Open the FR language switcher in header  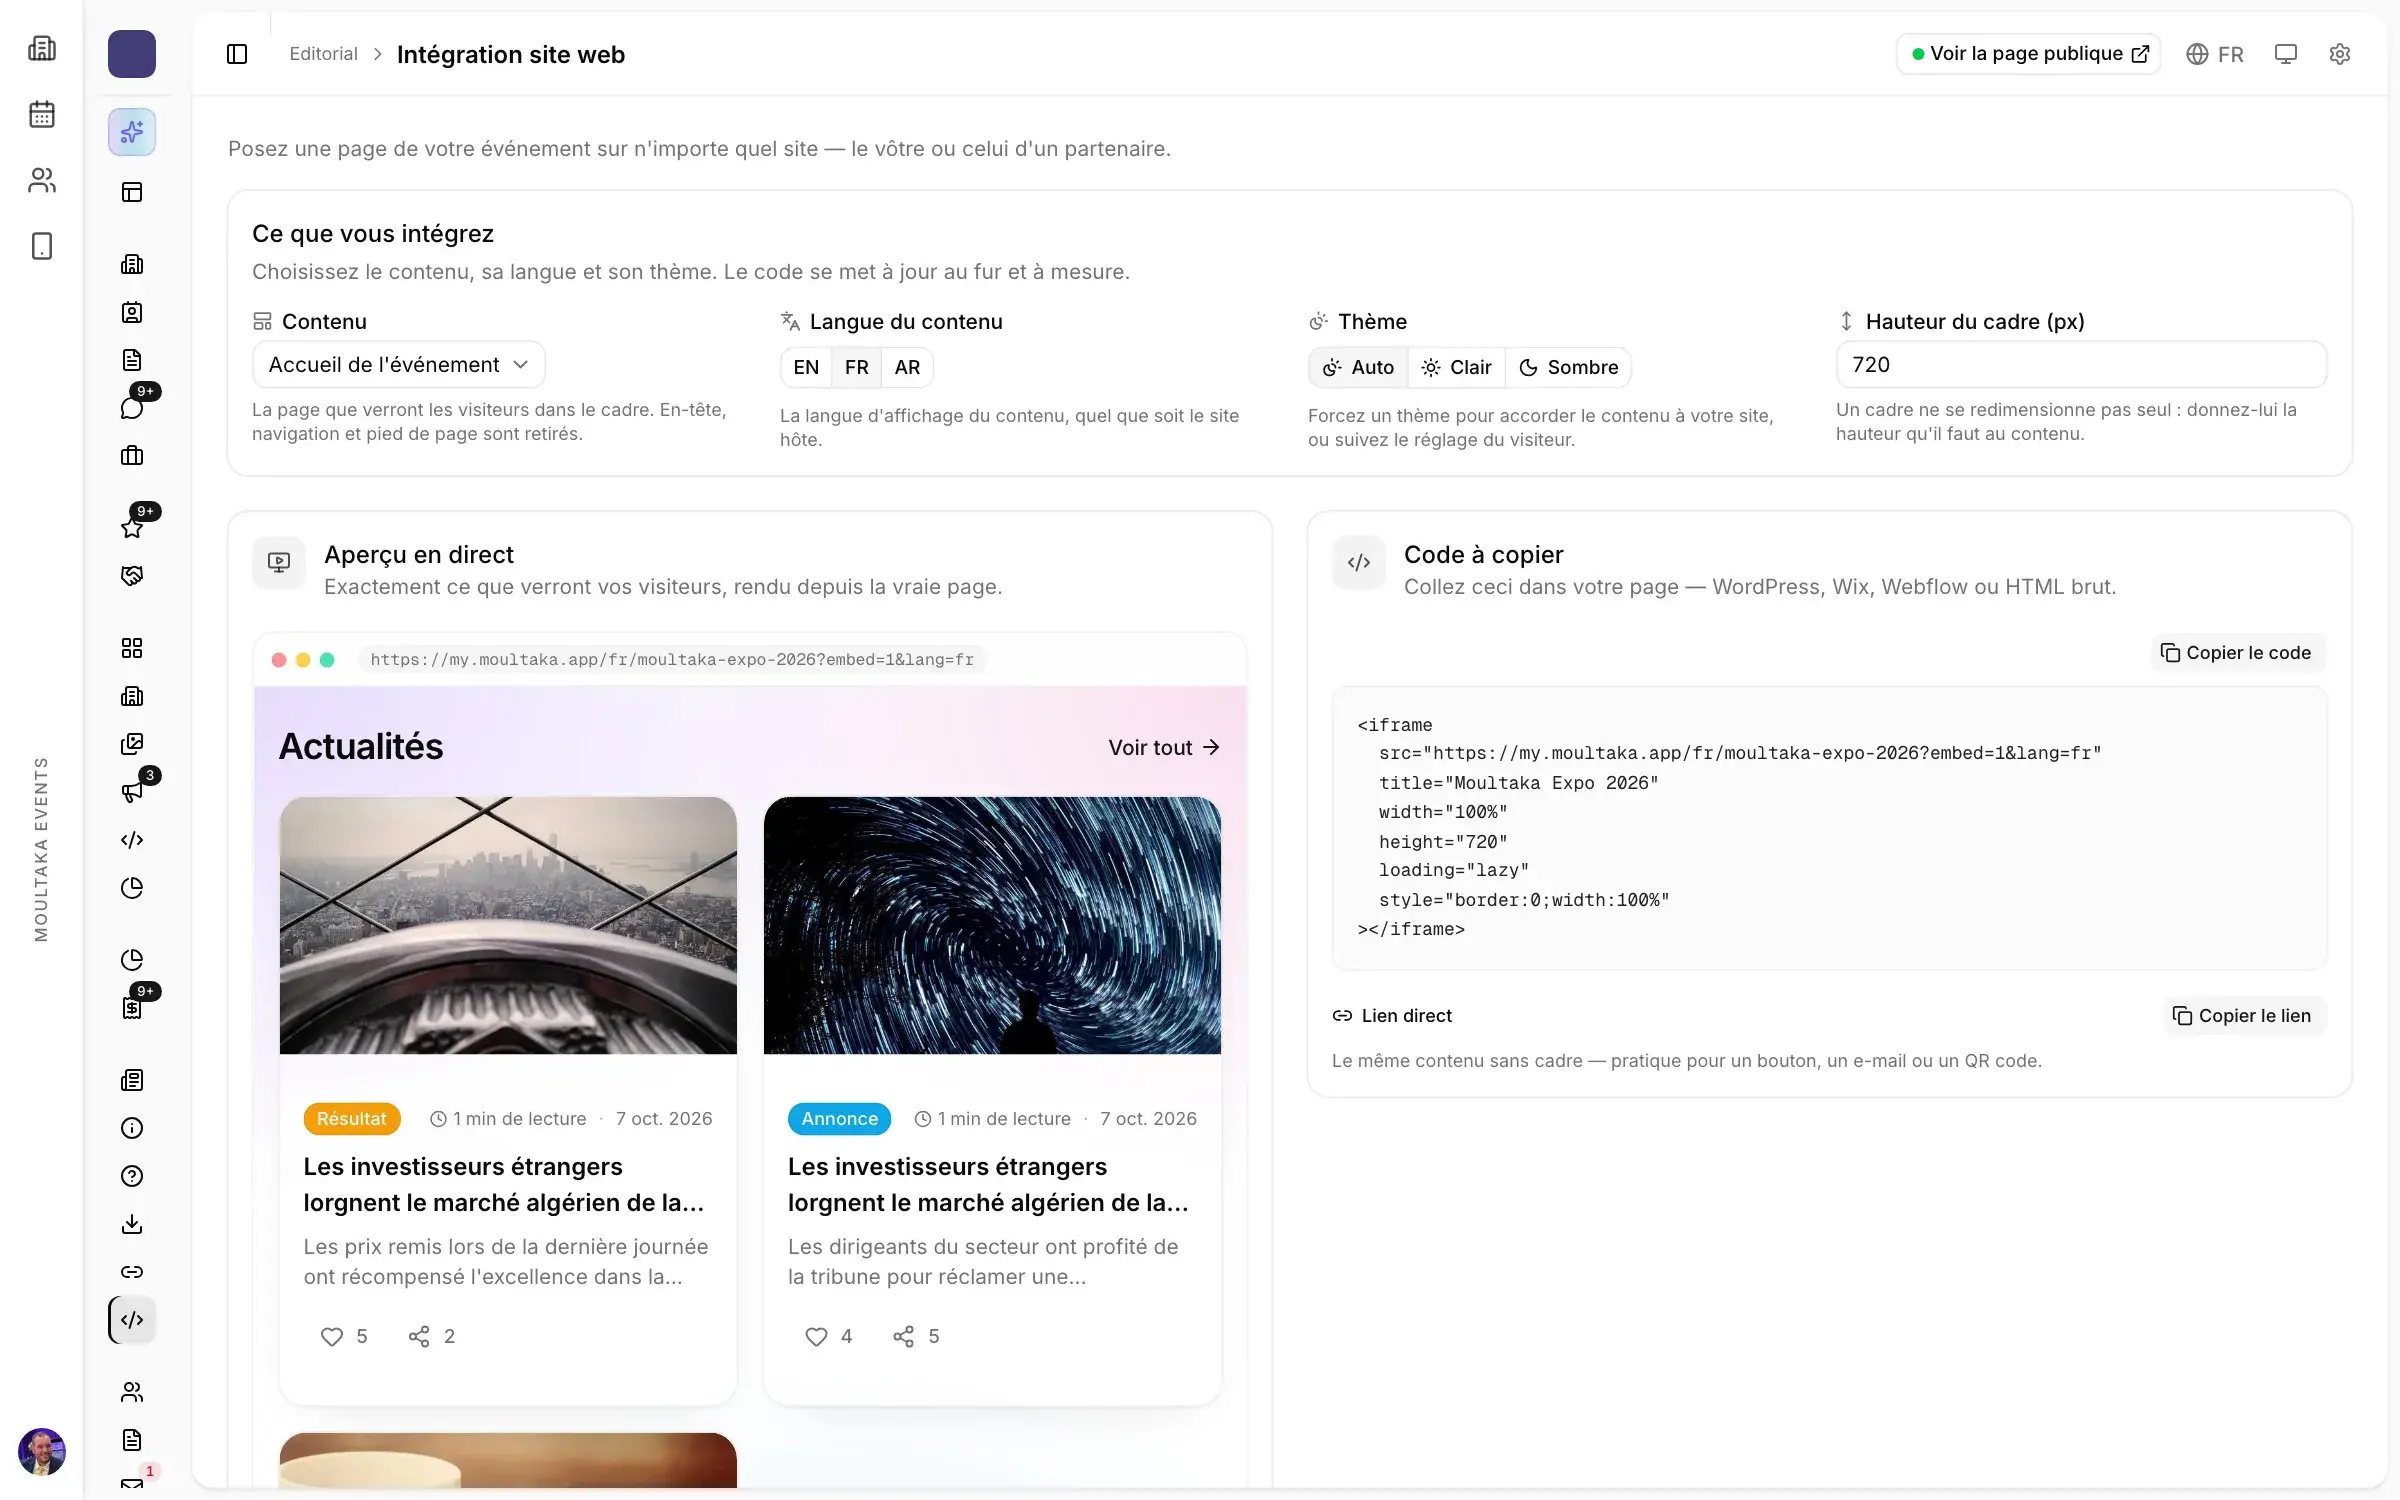[2215, 54]
